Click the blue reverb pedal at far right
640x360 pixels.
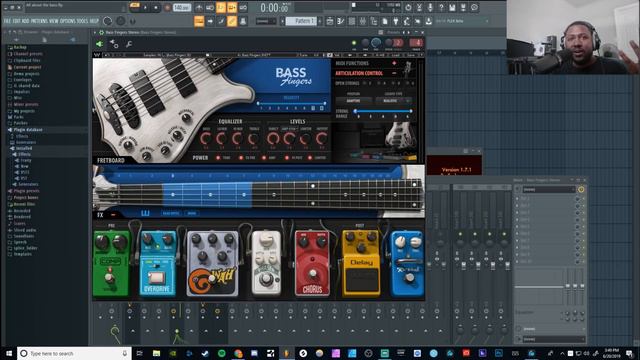point(407,262)
